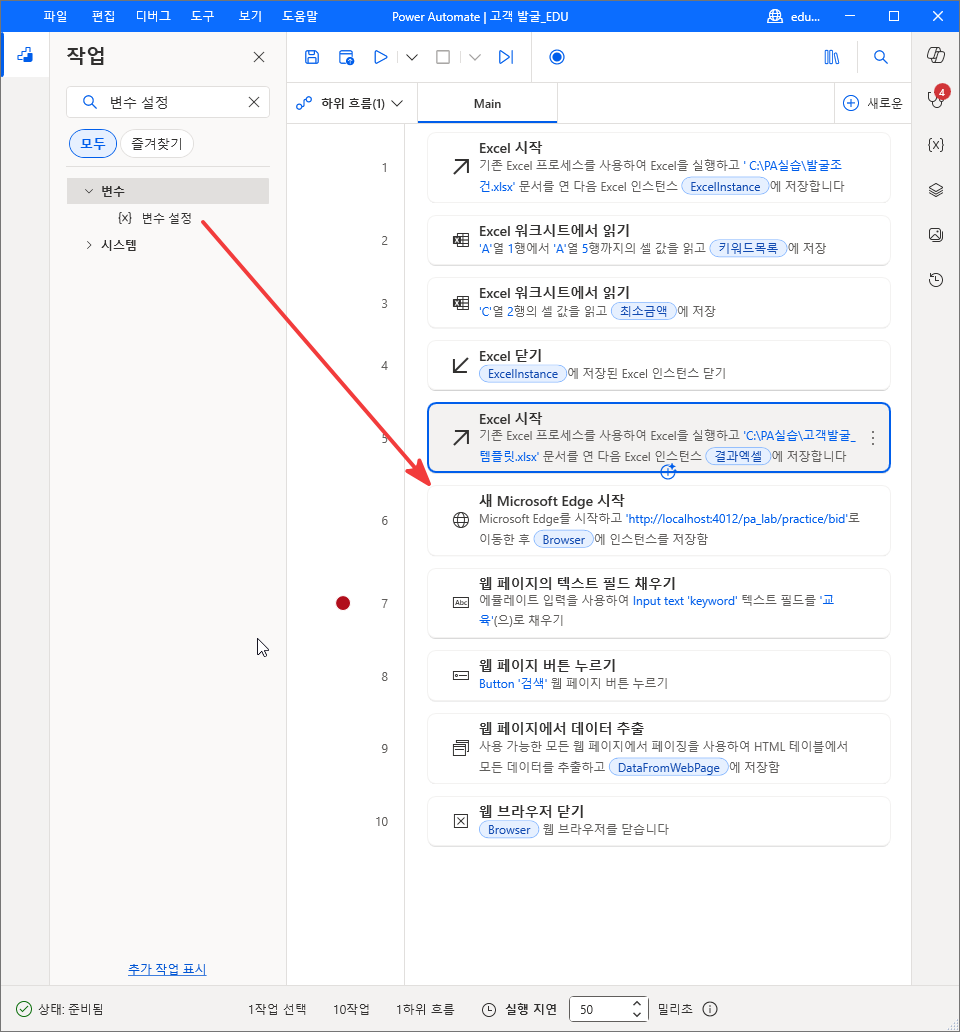Open the 도움말 menu
The image size is (960, 1032).
coord(300,16)
